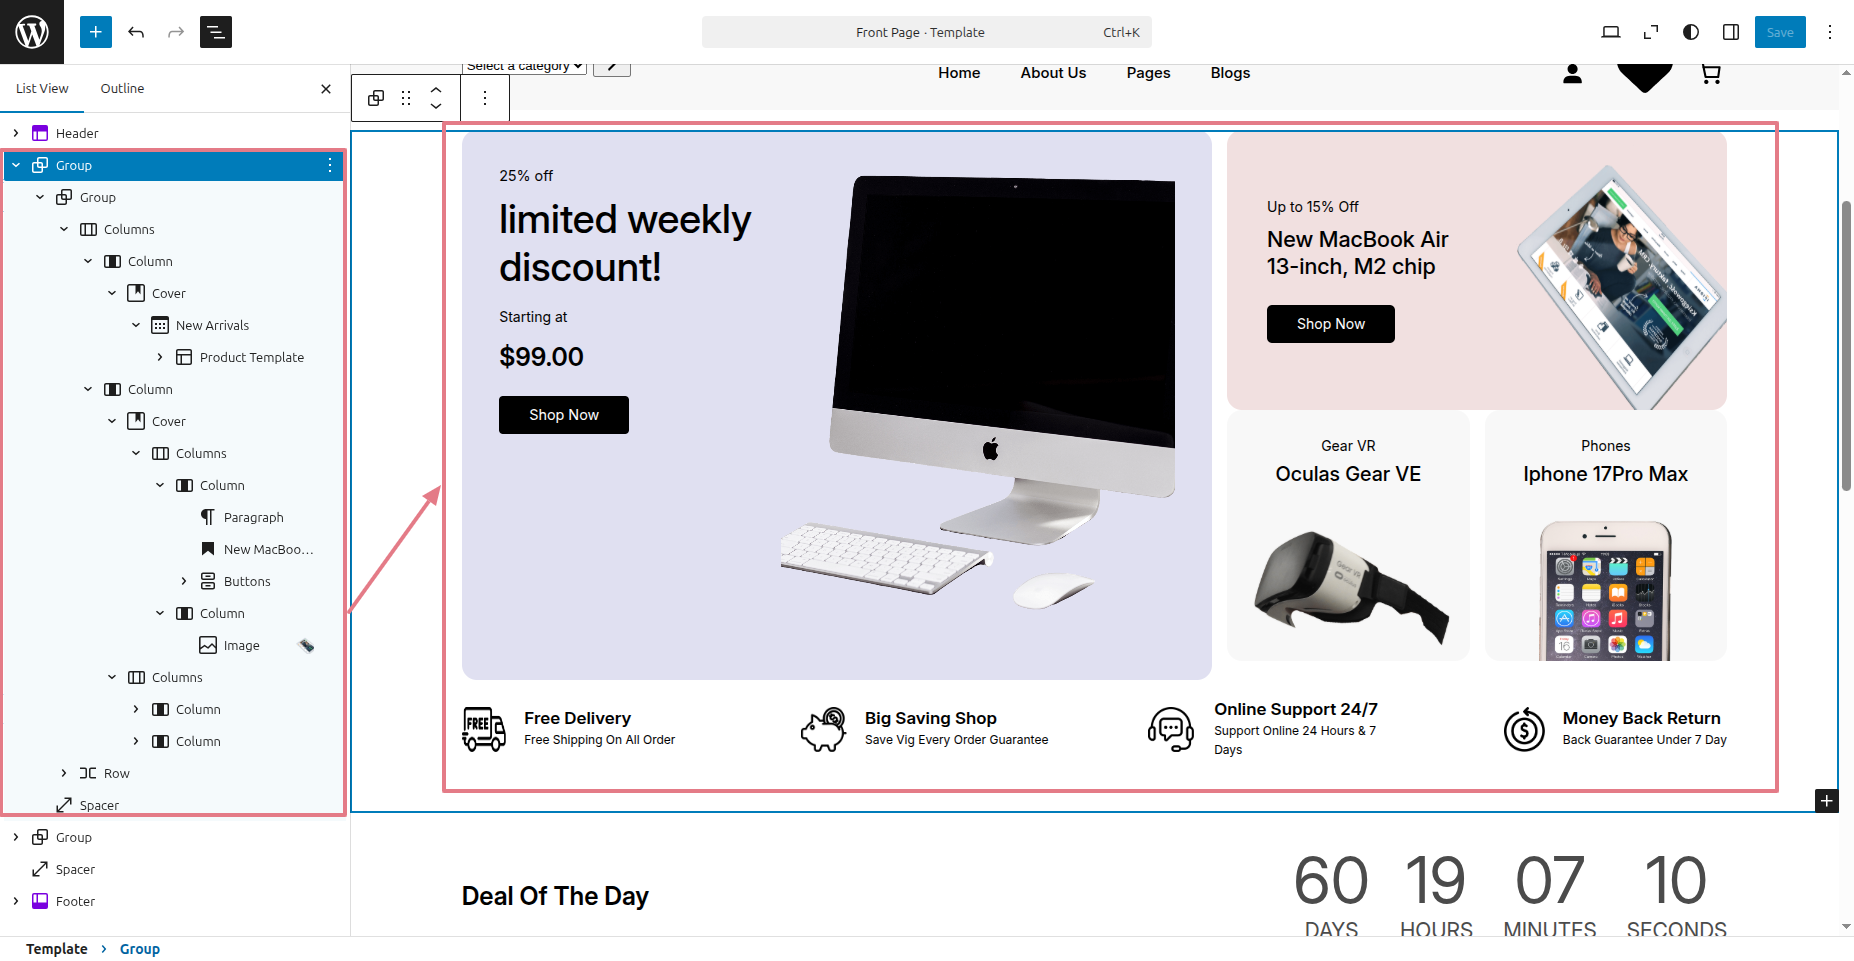The width and height of the screenshot is (1854, 961).
Task: Open the desktop View preview icon
Action: coord(1611,32)
